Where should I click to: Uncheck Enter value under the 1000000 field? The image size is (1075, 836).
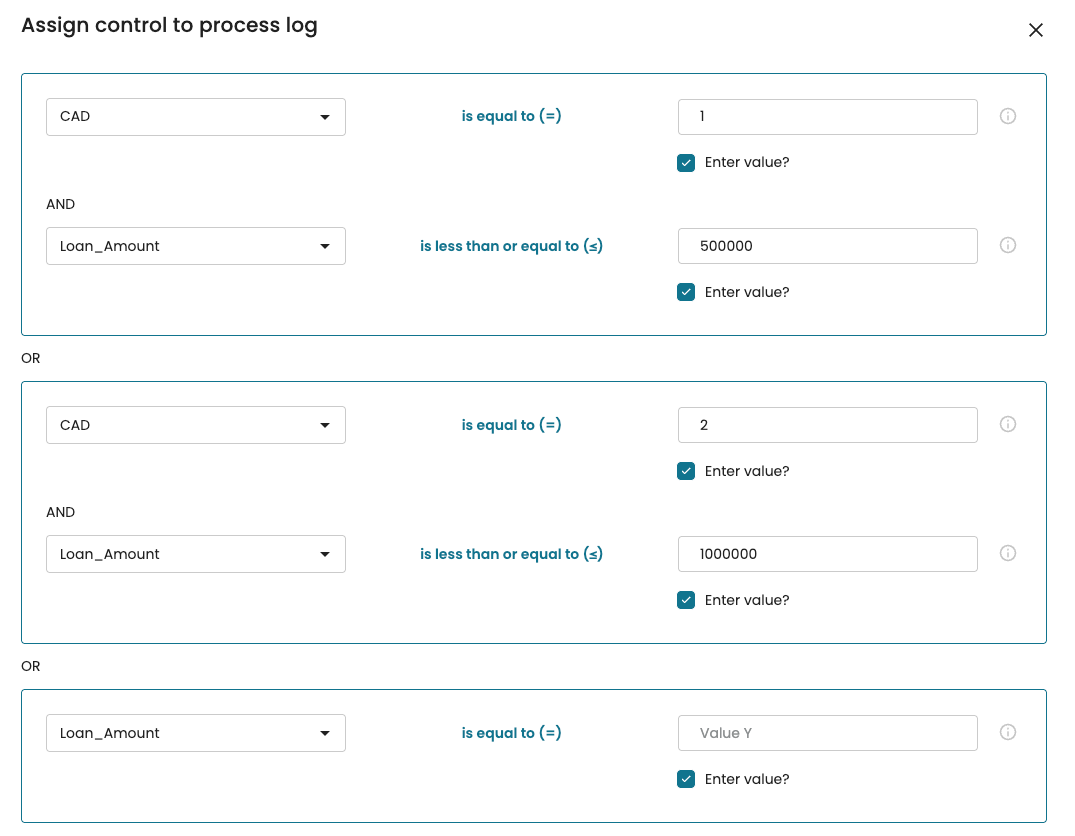pyautogui.click(x=686, y=600)
